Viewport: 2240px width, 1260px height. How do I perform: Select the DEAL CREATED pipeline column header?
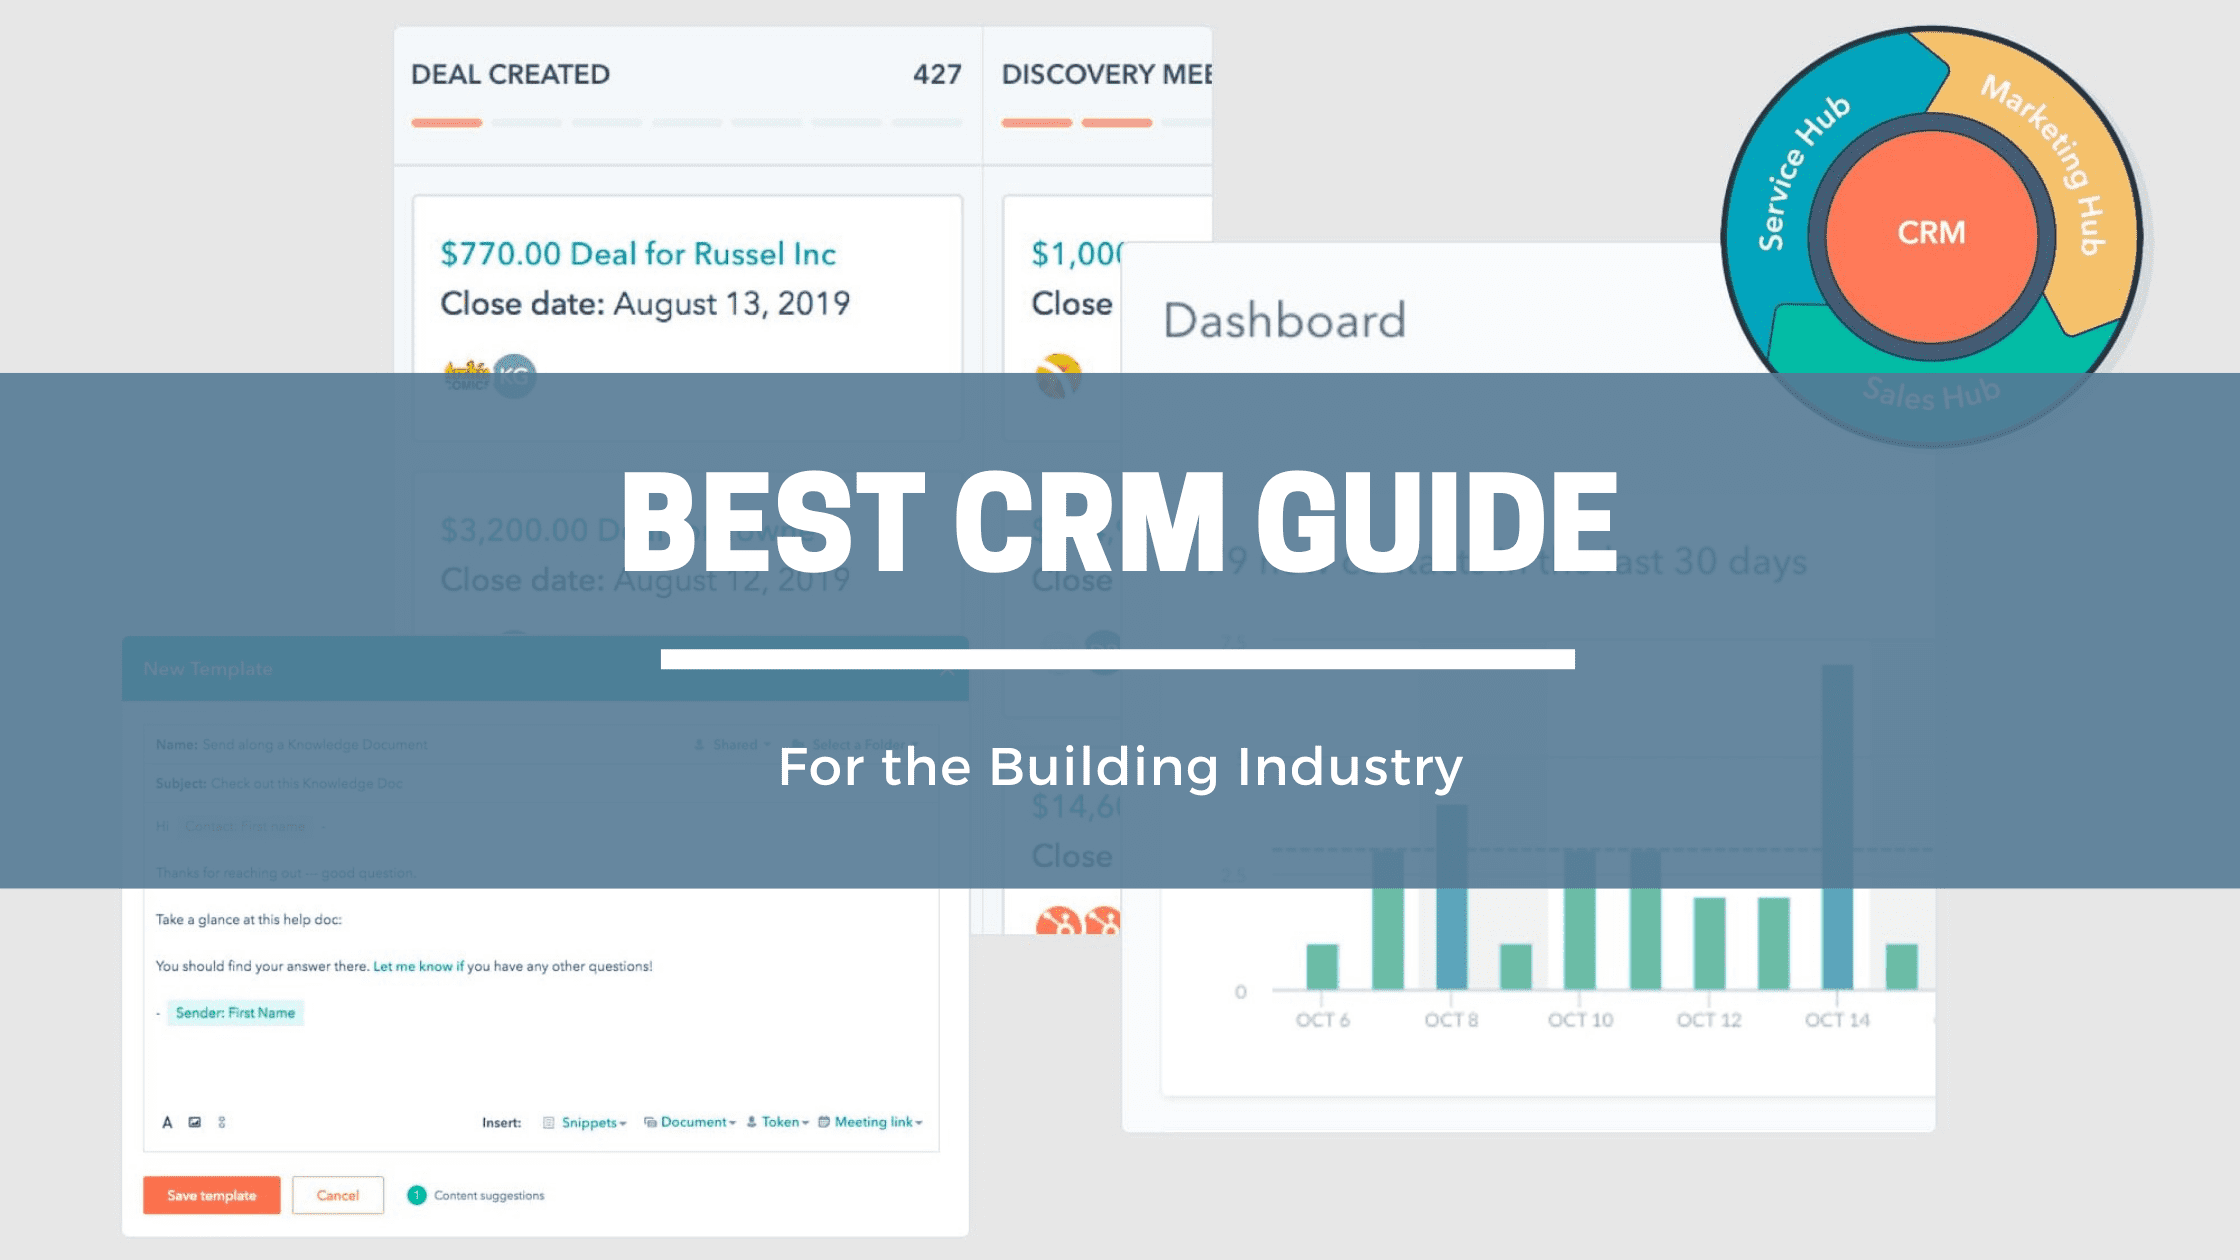coord(510,73)
